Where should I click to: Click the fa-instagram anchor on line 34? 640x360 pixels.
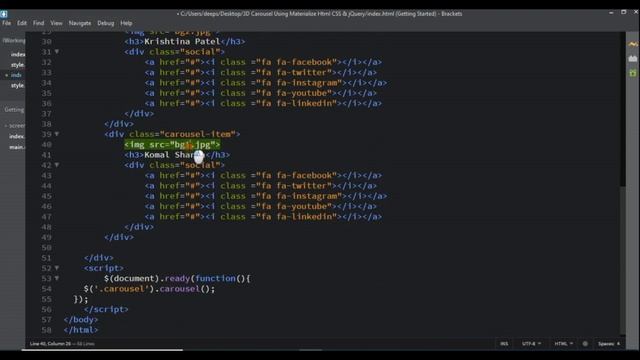266,83
